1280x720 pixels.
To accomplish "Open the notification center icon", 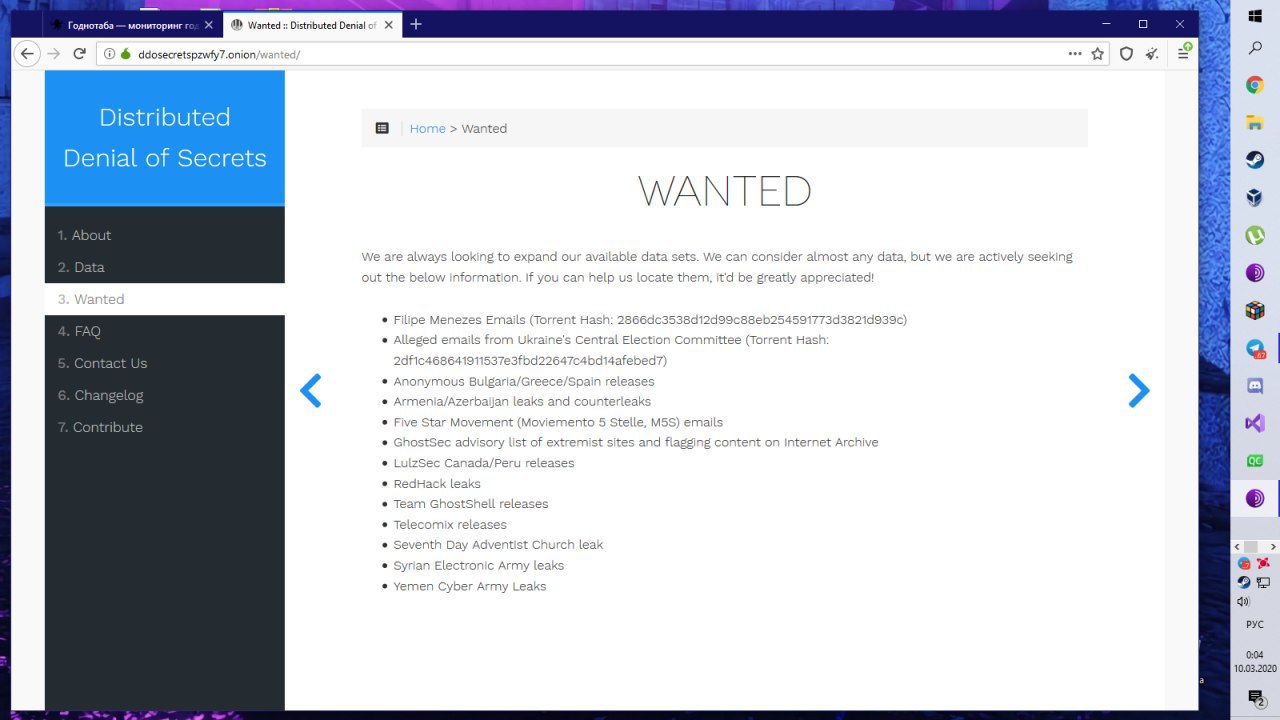I will (x=1255, y=697).
